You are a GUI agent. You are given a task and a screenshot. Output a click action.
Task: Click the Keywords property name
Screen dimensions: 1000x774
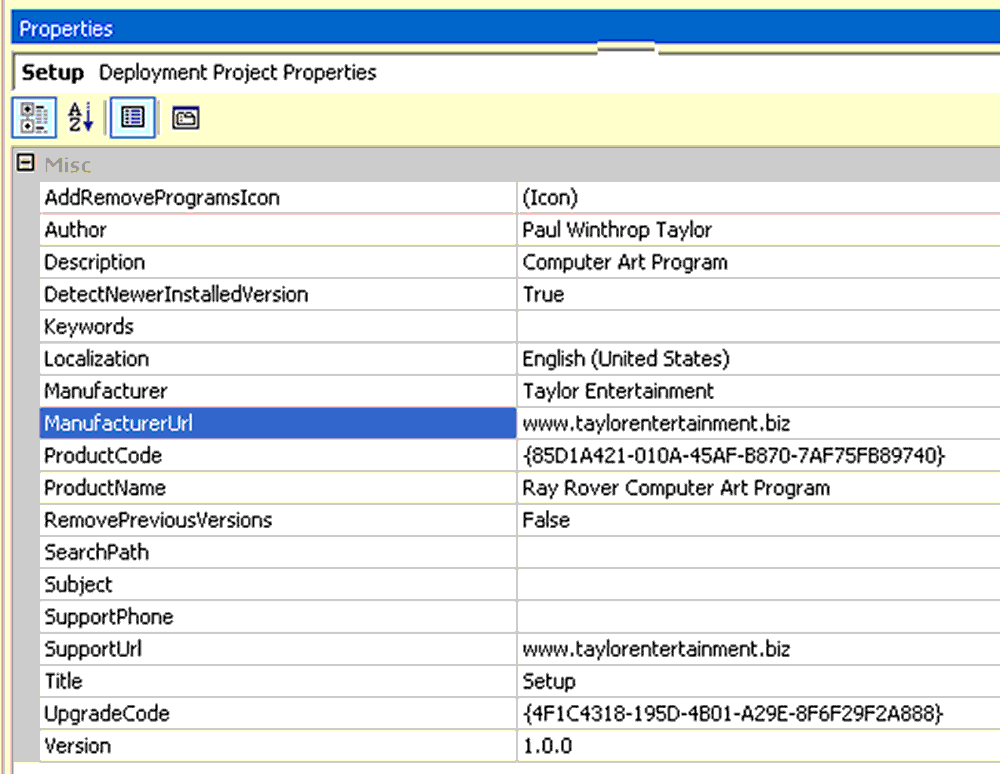(x=278, y=326)
